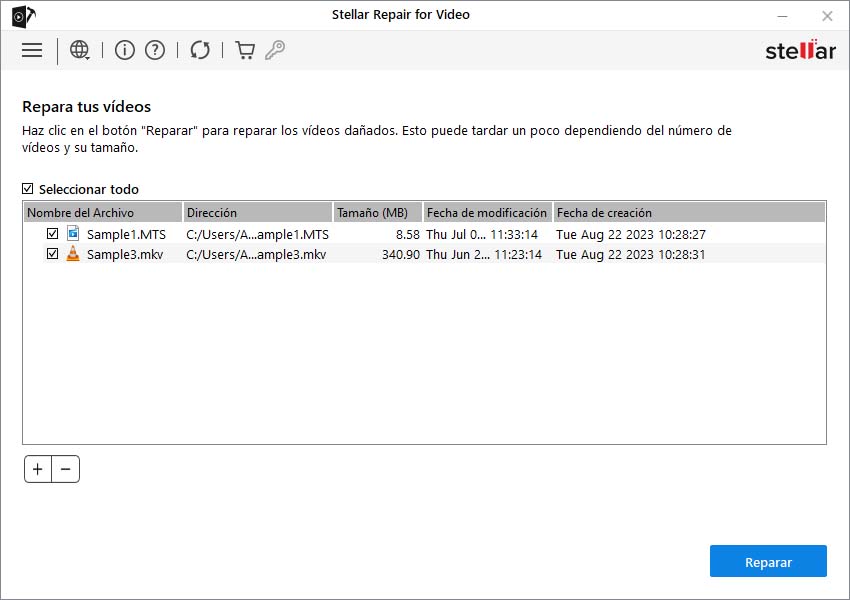Click the stellar brand logo
The width and height of the screenshot is (850, 600).
pyautogui.click(x=800, y=50)
